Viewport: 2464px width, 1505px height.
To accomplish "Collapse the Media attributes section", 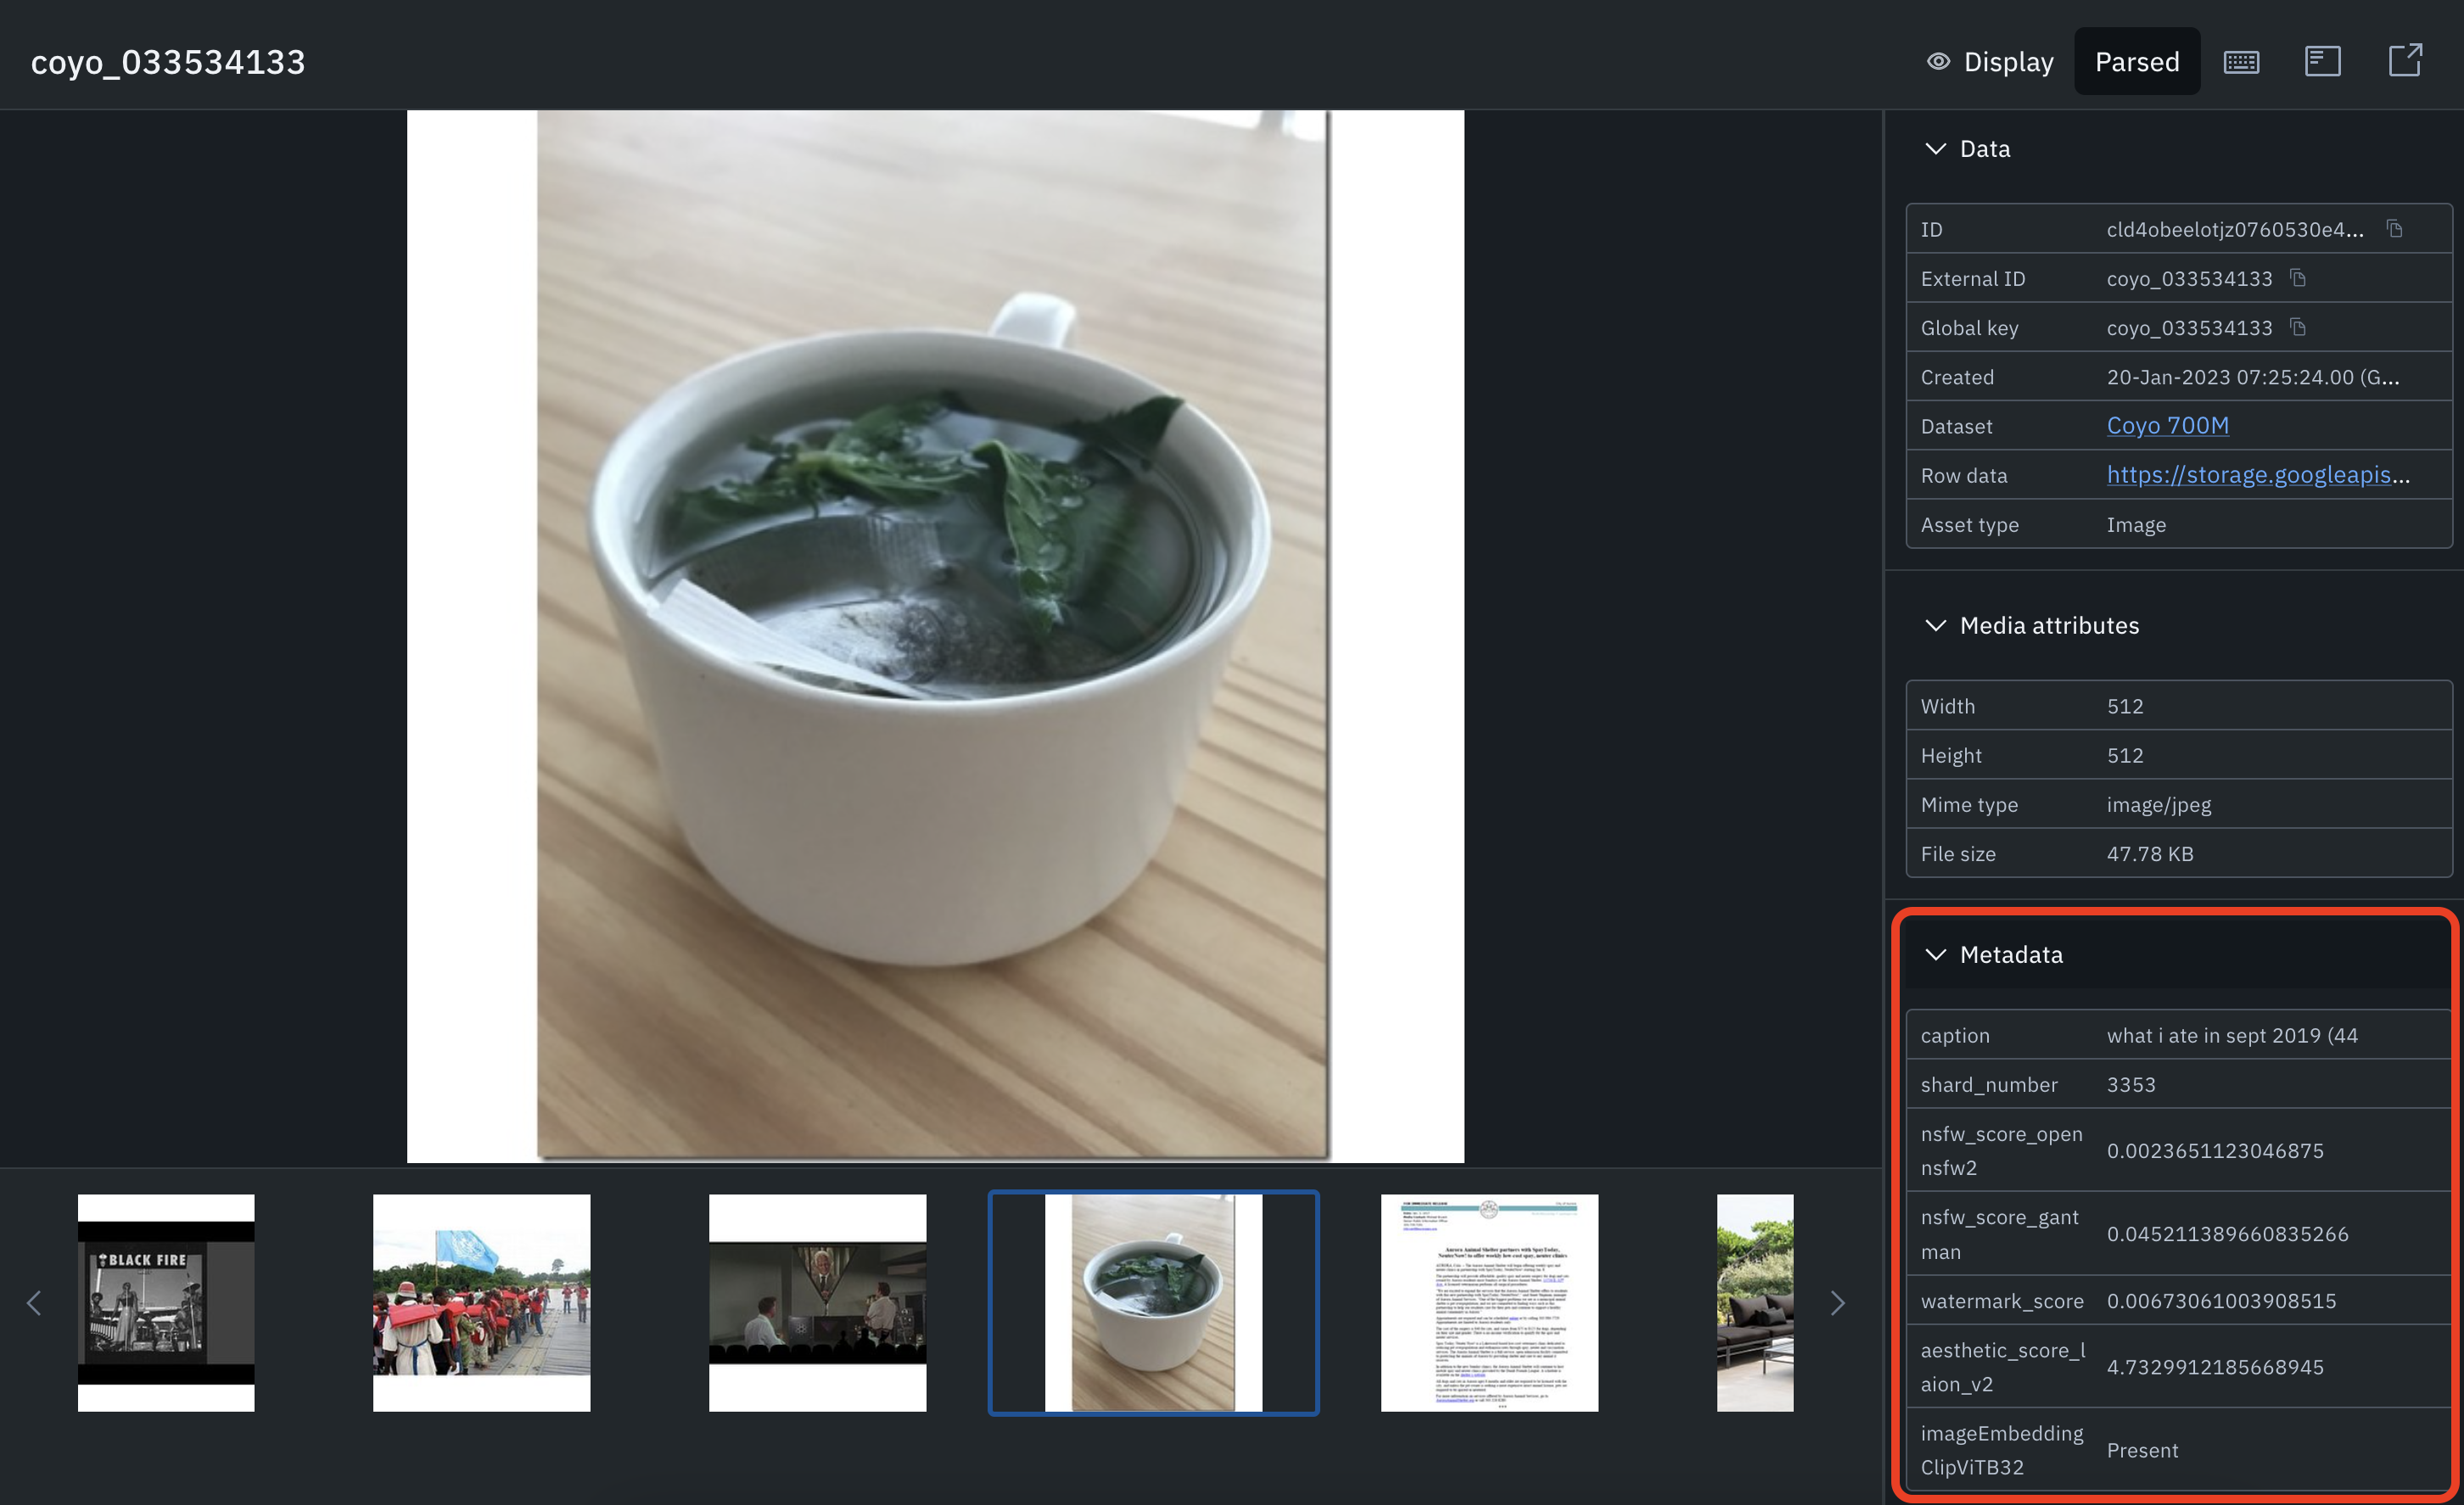I will (x=1936, y=626).
